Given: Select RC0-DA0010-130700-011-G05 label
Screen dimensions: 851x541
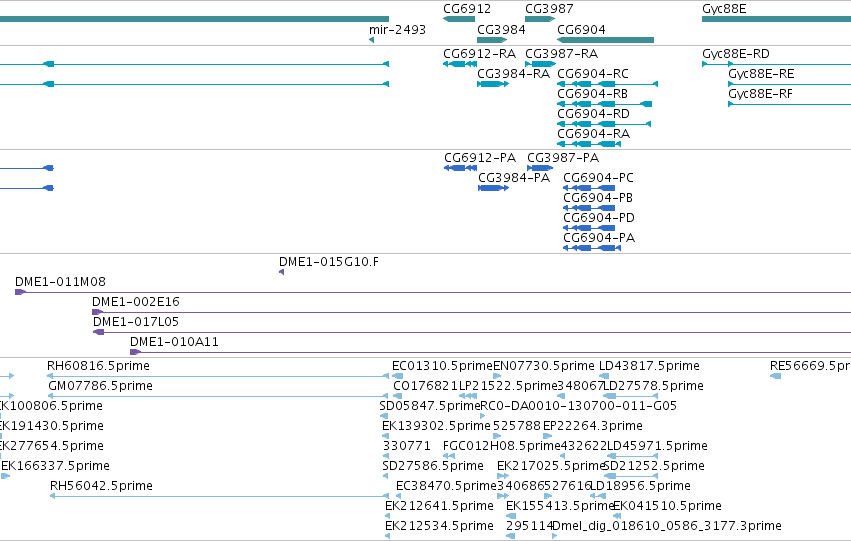Looking at the screenshot, I should 579,406.
